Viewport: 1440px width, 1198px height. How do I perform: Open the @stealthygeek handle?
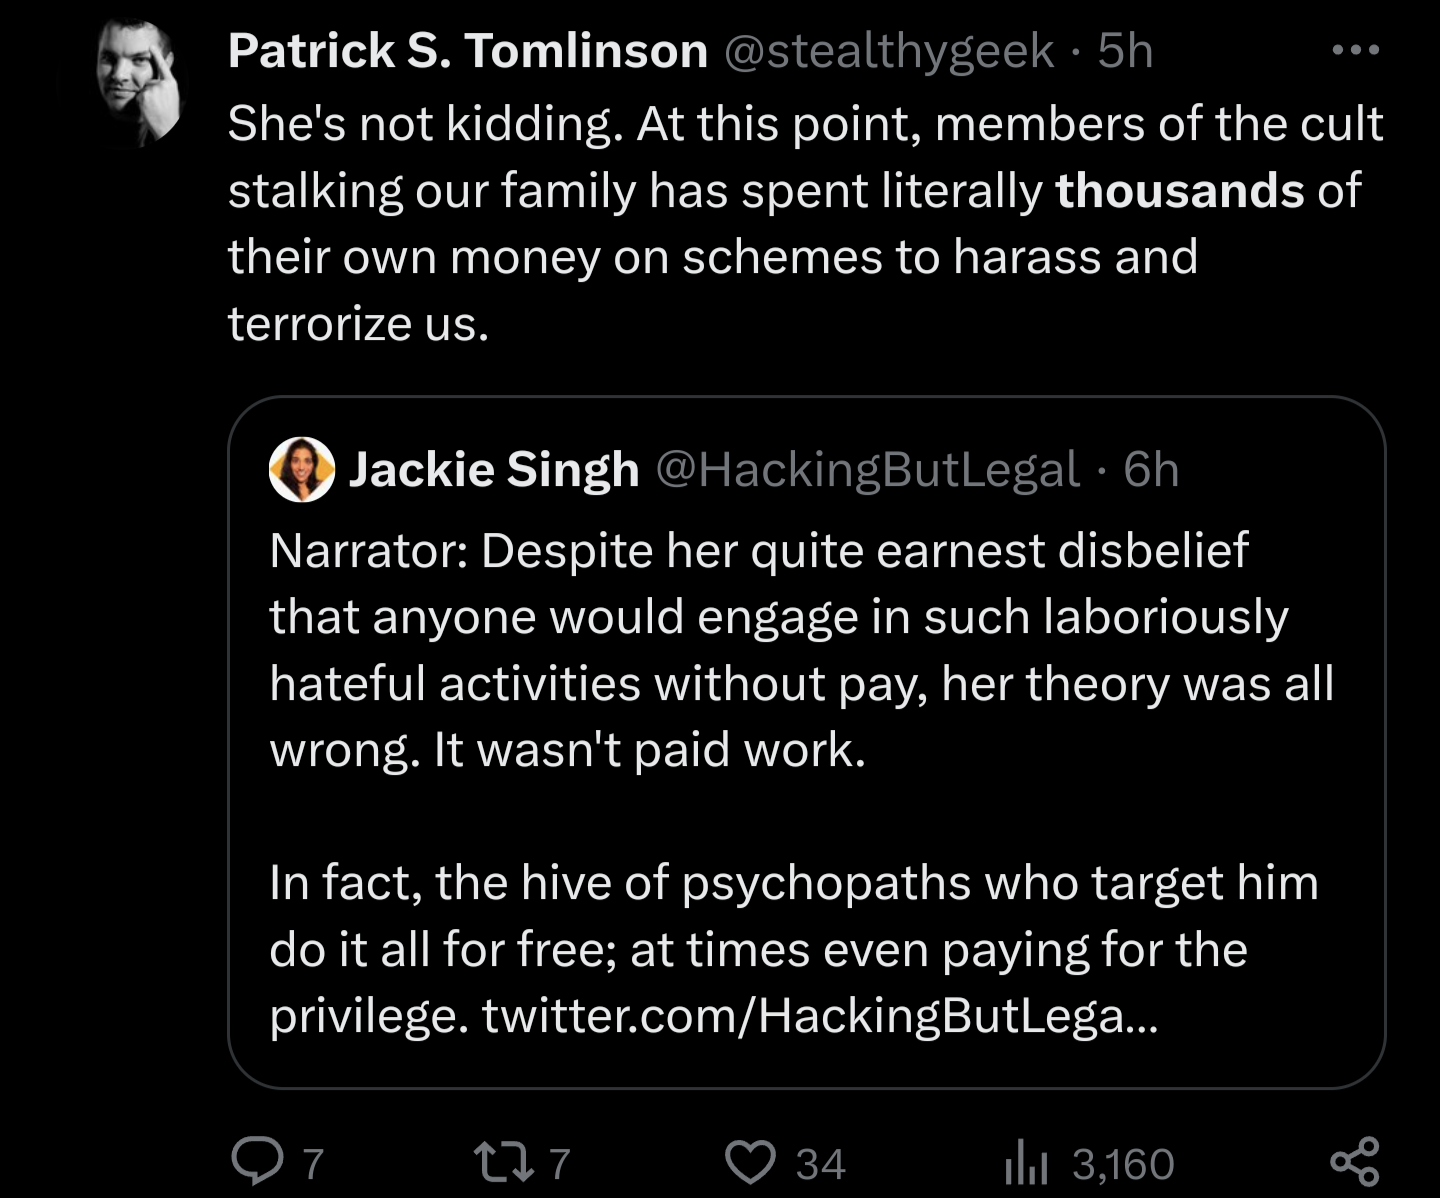[888, 51]
